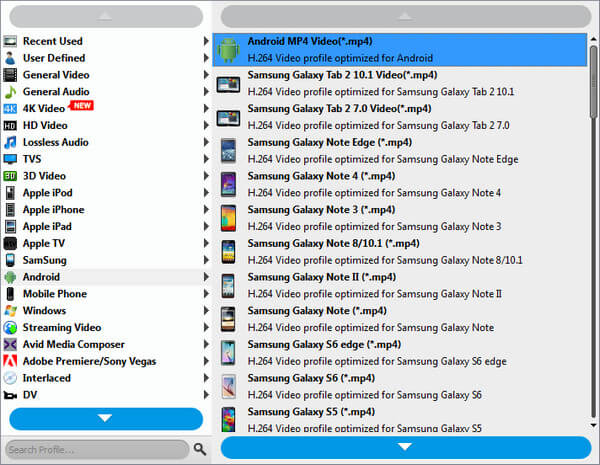Click the profile list scrollbar up arrow
The height and width of the screenshot is (465, 600).
[x=593, y=39]
